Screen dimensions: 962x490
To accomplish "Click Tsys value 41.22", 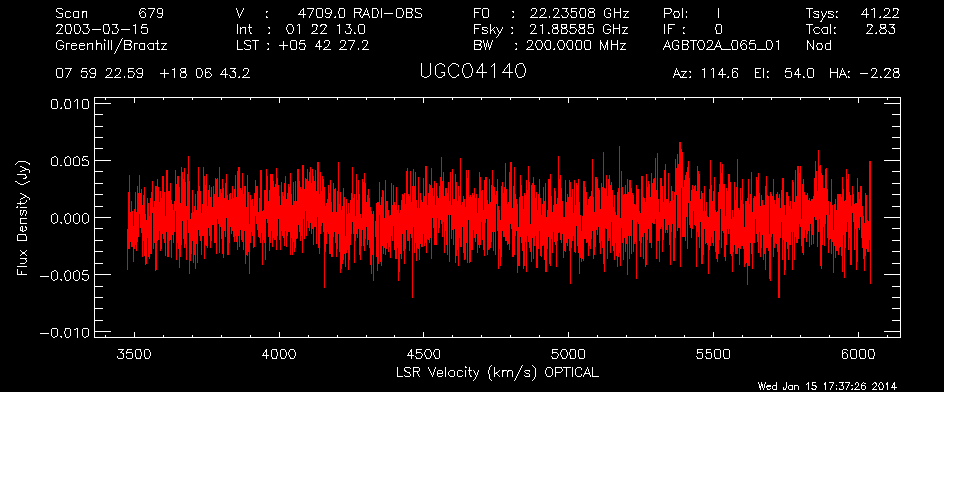I will (880, 13).
